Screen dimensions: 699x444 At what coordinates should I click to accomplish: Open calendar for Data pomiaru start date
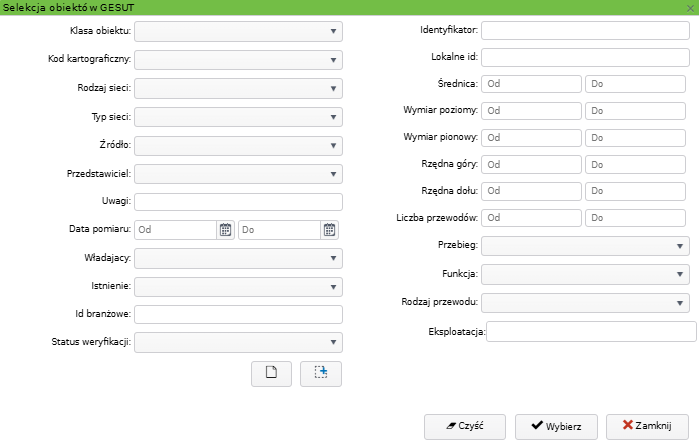coord(225,230)
